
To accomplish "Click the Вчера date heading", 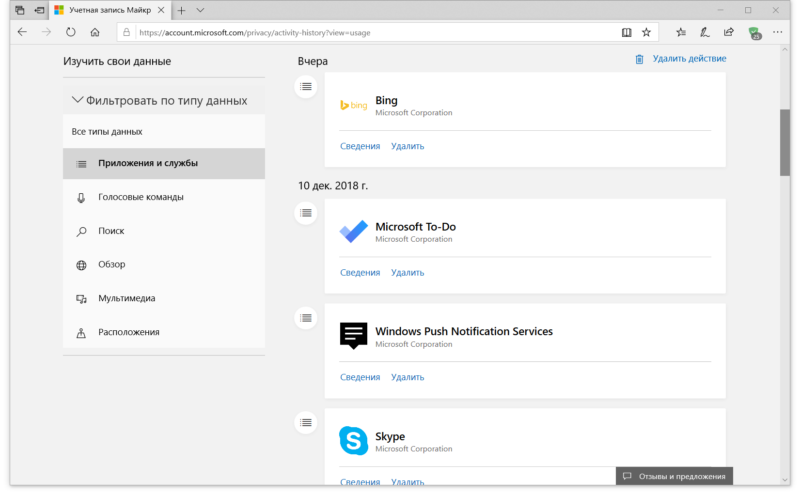I will pos(313,61).
